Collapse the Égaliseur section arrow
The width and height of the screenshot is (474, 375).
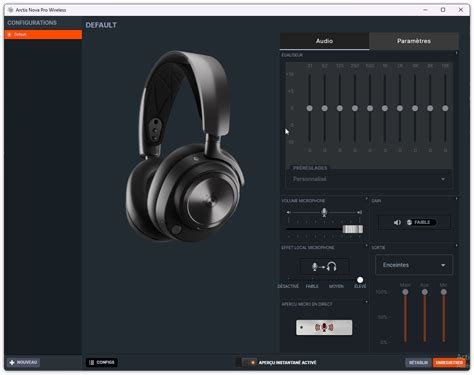point(456,53)
